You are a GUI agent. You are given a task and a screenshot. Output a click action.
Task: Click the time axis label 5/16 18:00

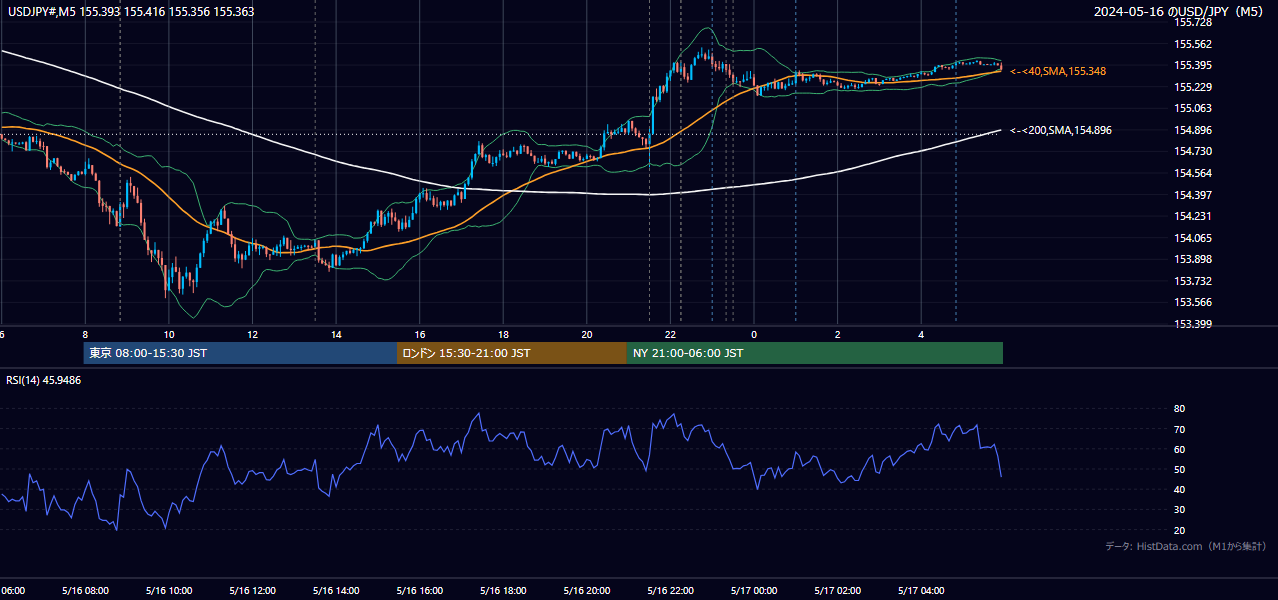(503, 591)
